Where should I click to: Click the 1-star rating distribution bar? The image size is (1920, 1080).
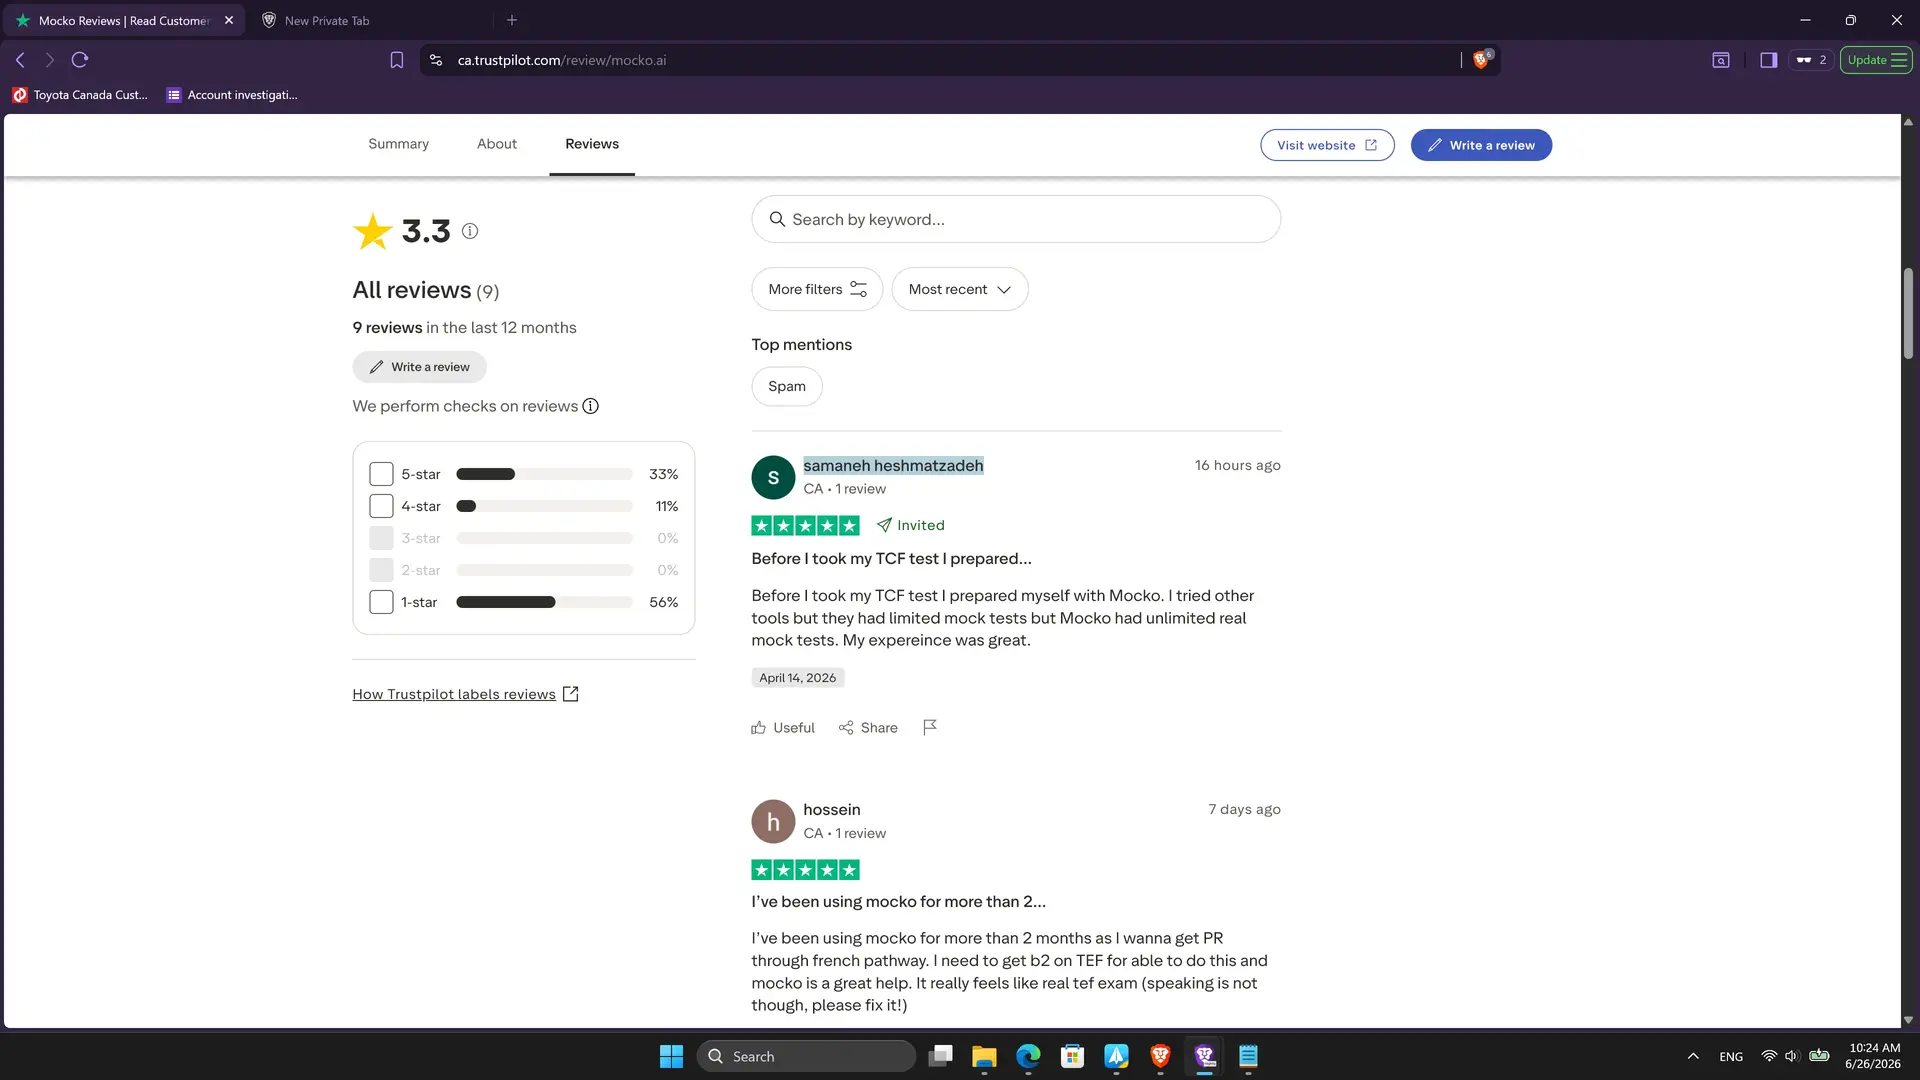544,602
